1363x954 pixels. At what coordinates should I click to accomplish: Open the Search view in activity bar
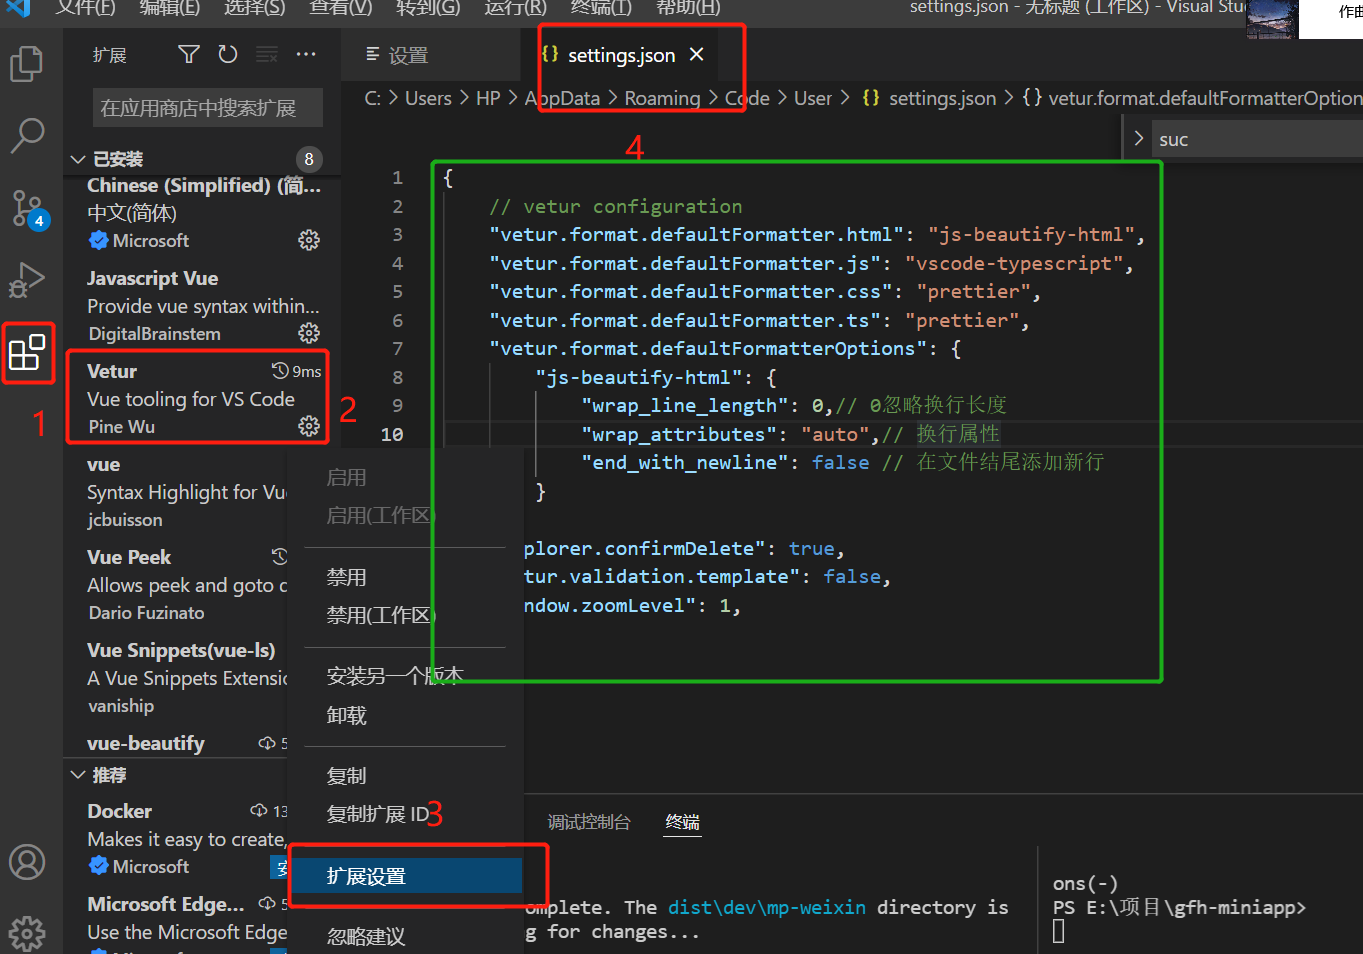pyautogui.click(x=27, y=135)
